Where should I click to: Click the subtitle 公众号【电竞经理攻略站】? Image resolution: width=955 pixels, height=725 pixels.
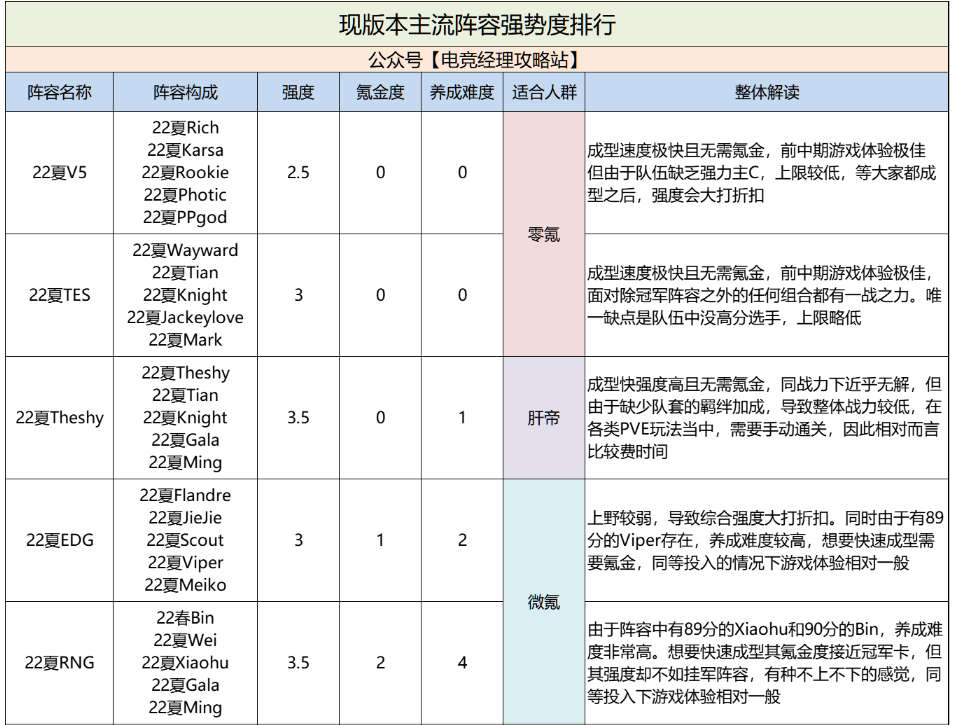coord(477,60)
